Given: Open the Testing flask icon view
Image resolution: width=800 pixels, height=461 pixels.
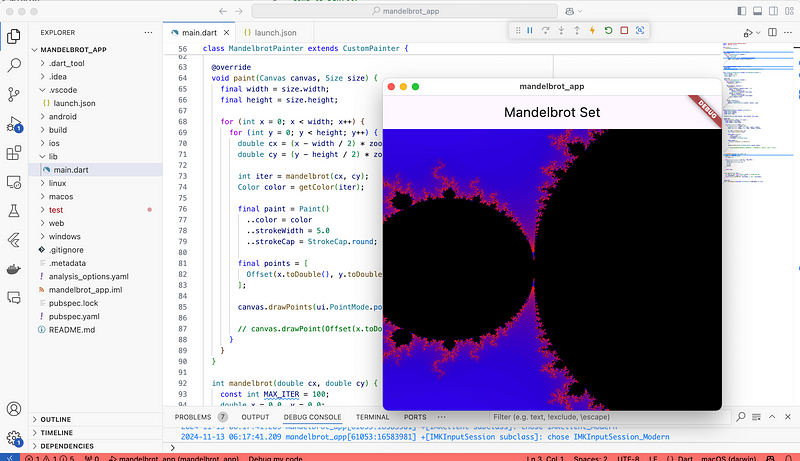Looking at the screenshot, I should [x=14, y=212].
